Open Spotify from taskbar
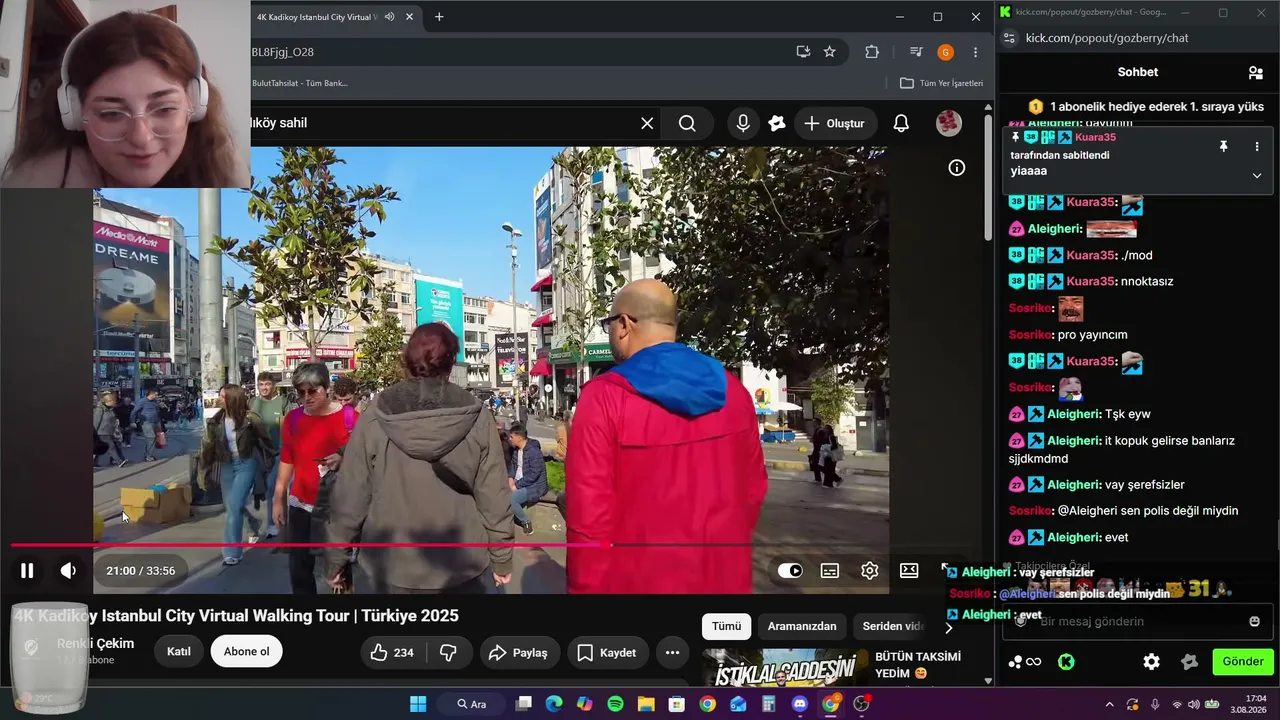 [615, 704]
